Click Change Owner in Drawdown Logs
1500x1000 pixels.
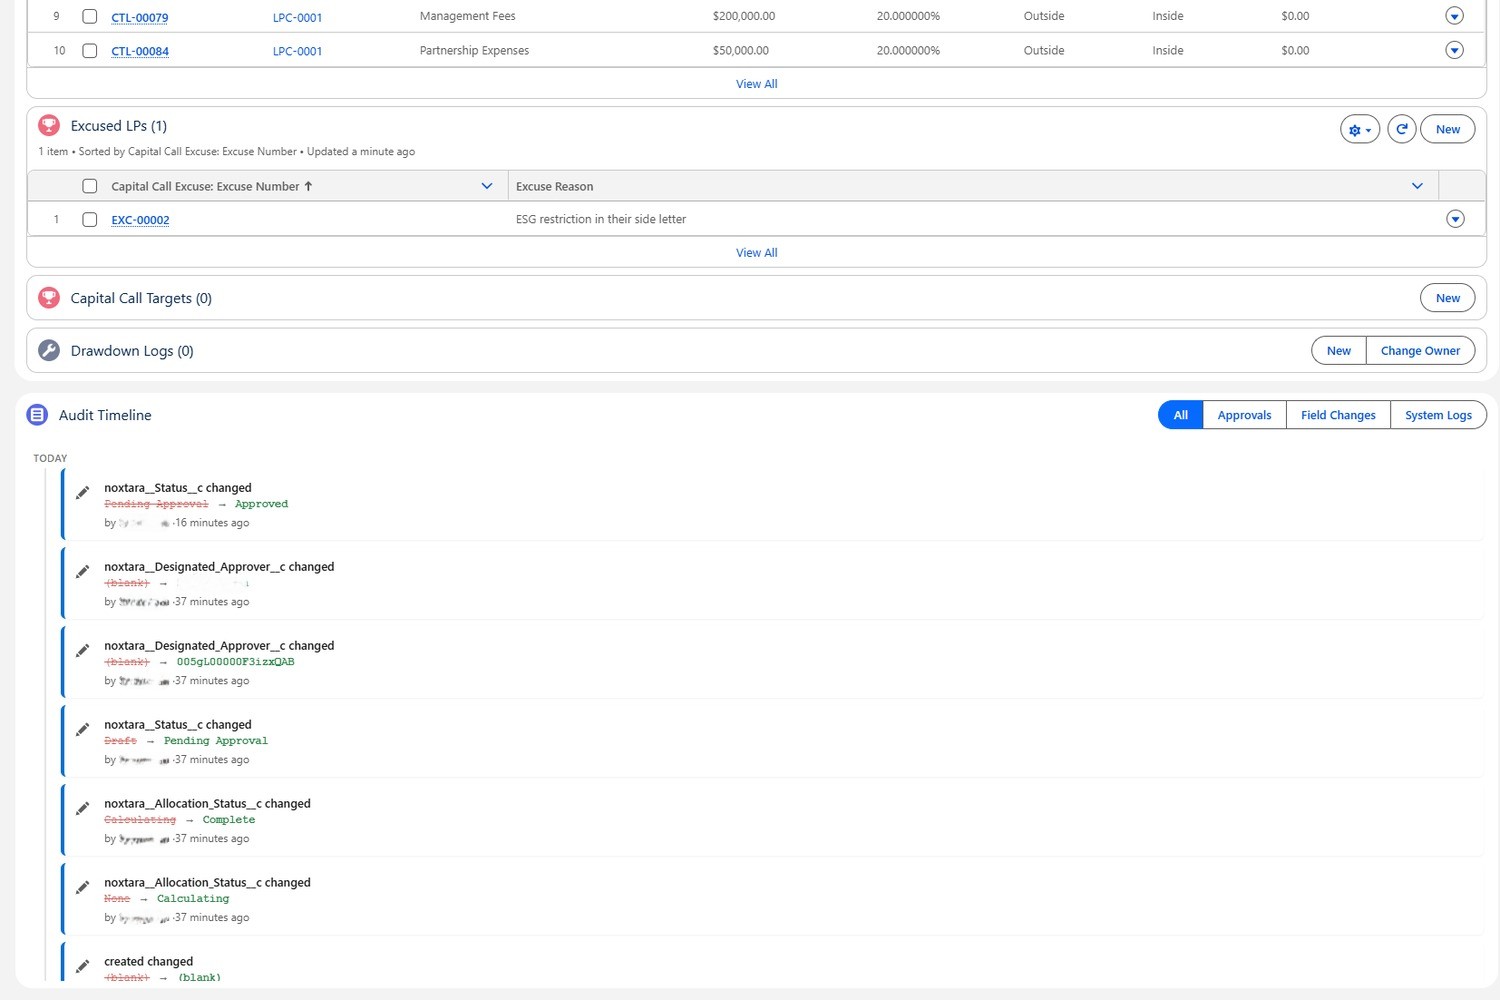[x=1420, y=351]
